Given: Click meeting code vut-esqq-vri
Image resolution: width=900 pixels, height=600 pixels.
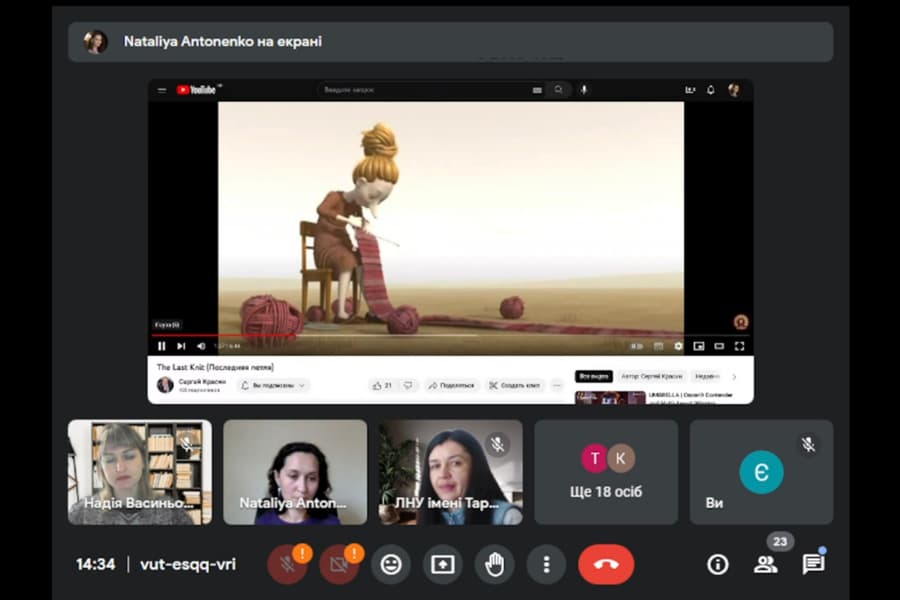Looking at the screenshot, I should pos(188,564).
